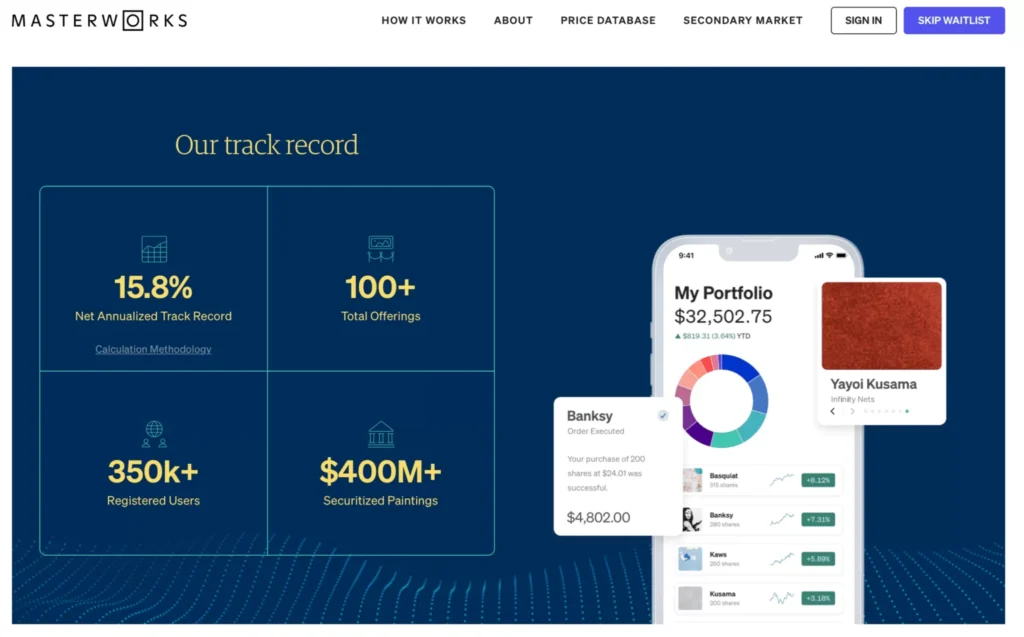Click the portfolio donut chart
Screen dimensions: 1024x637
click(722, 401)
